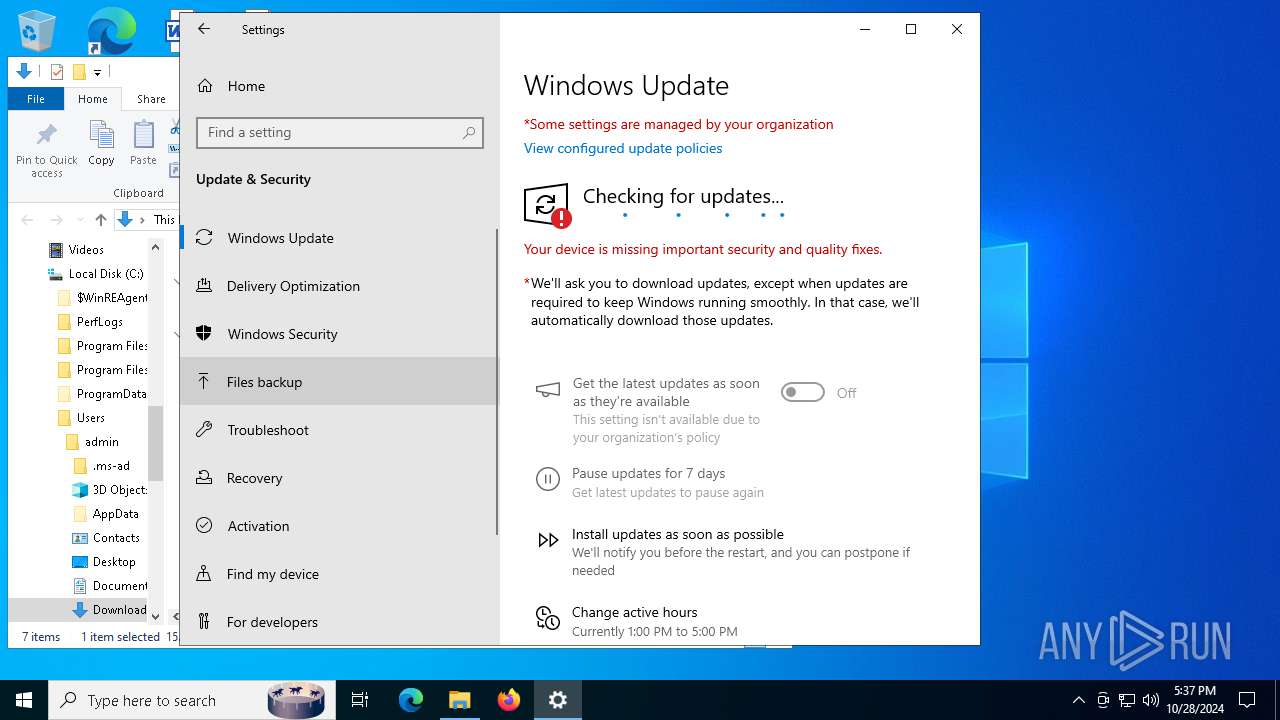Click the Find a setting search box
Screen dimensions: 1280x720
coord(340,132)
